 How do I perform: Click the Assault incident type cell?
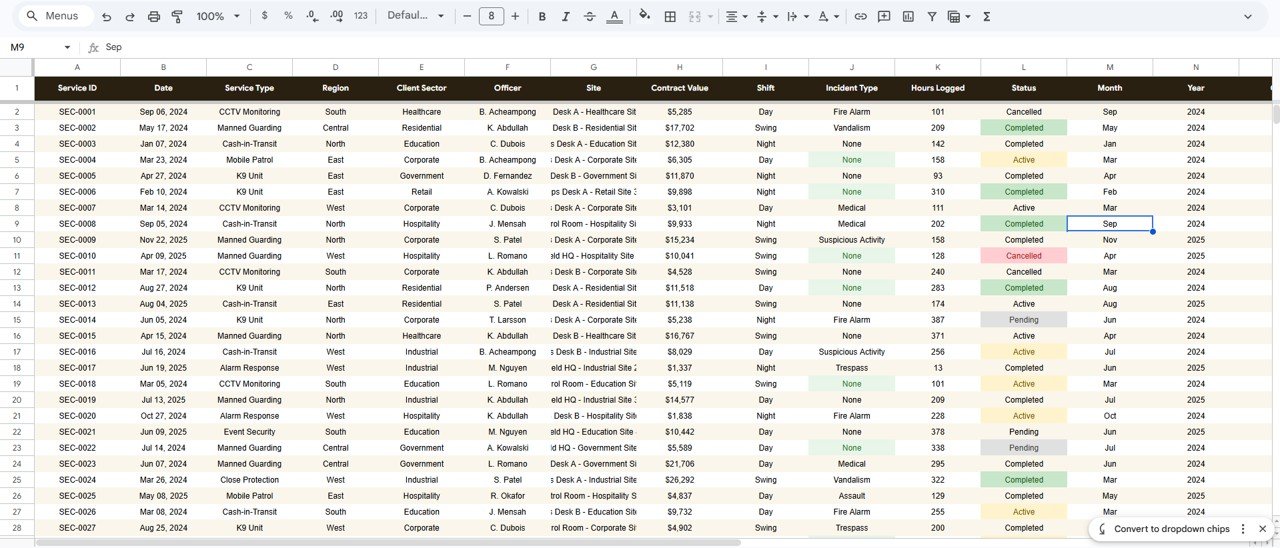point(851,496)
